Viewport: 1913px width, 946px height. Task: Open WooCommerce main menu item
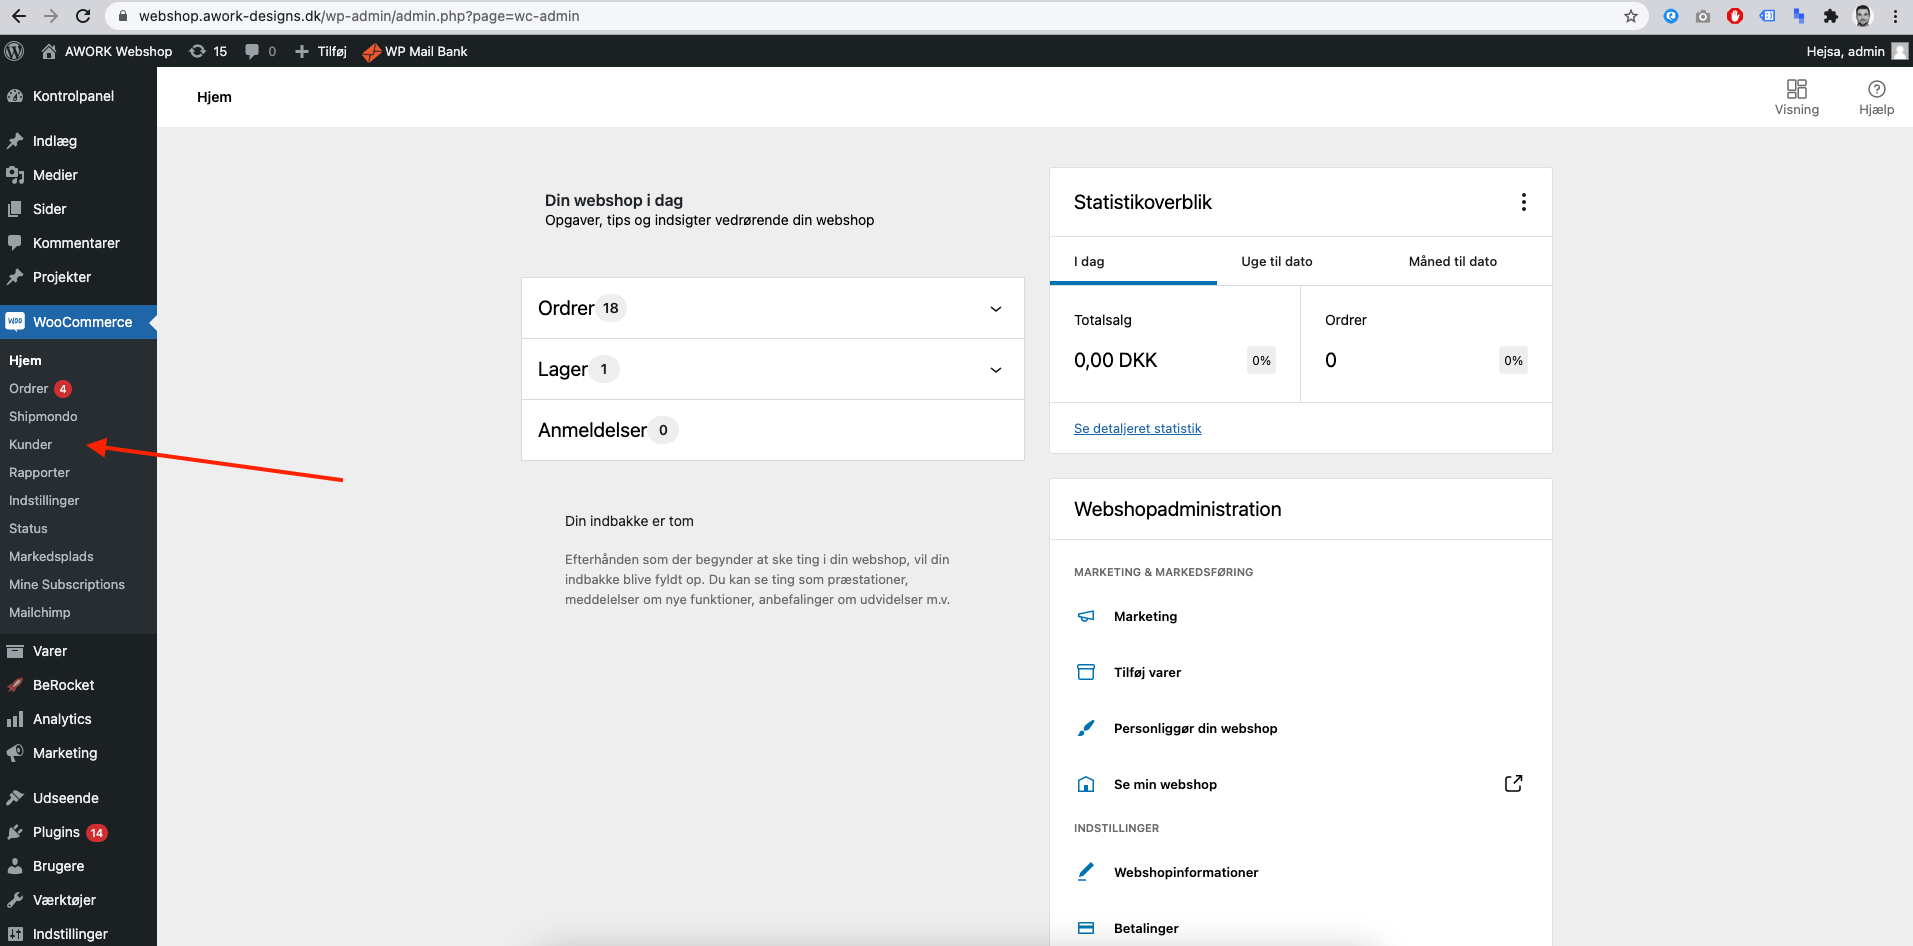[78, 322]
